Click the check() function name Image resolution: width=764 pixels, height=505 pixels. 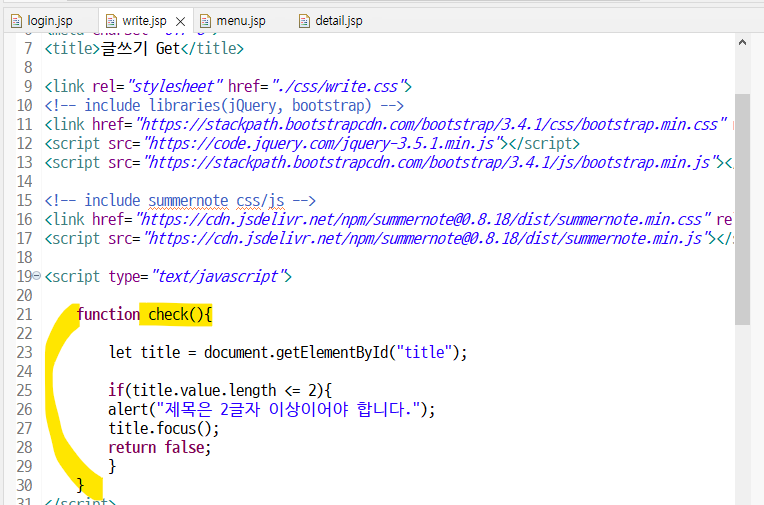(x=175, y=314)
